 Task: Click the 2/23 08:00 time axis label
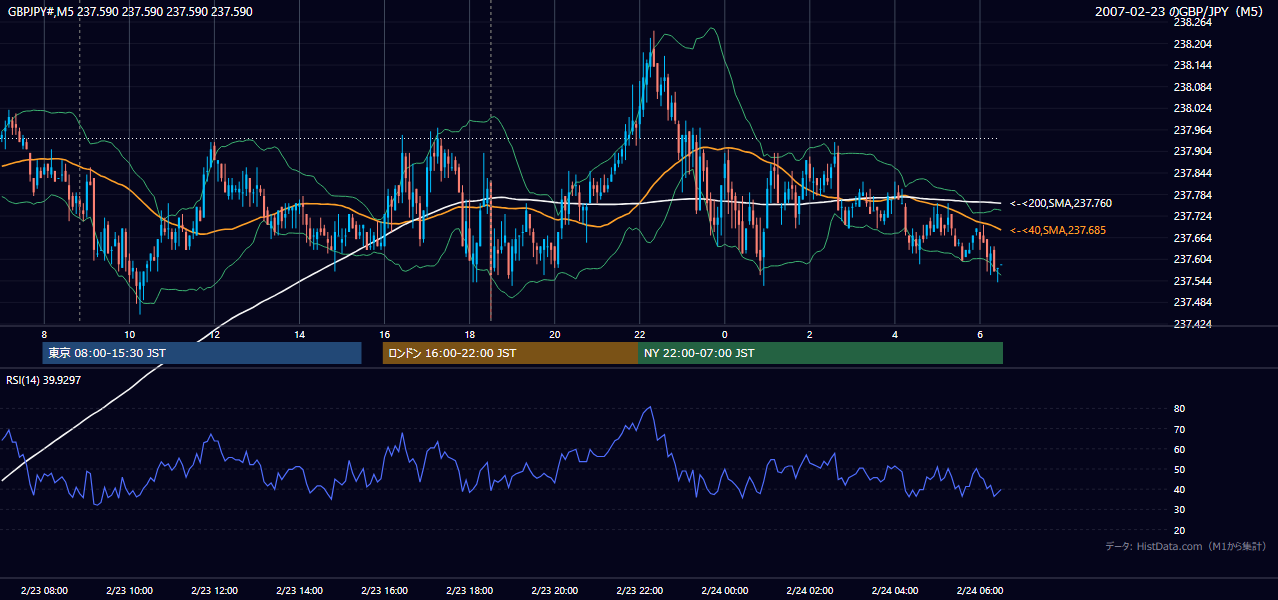tap(44, 591)
